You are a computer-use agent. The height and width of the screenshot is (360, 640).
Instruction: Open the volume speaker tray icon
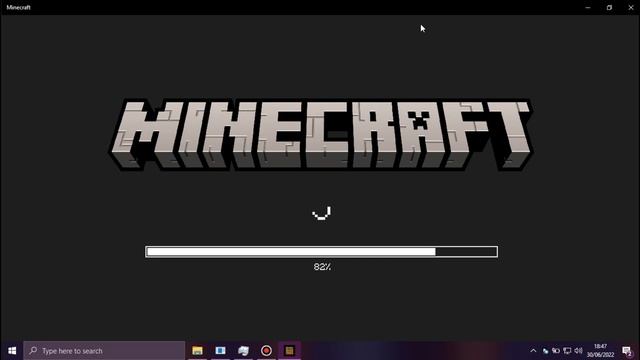point(578,351)
